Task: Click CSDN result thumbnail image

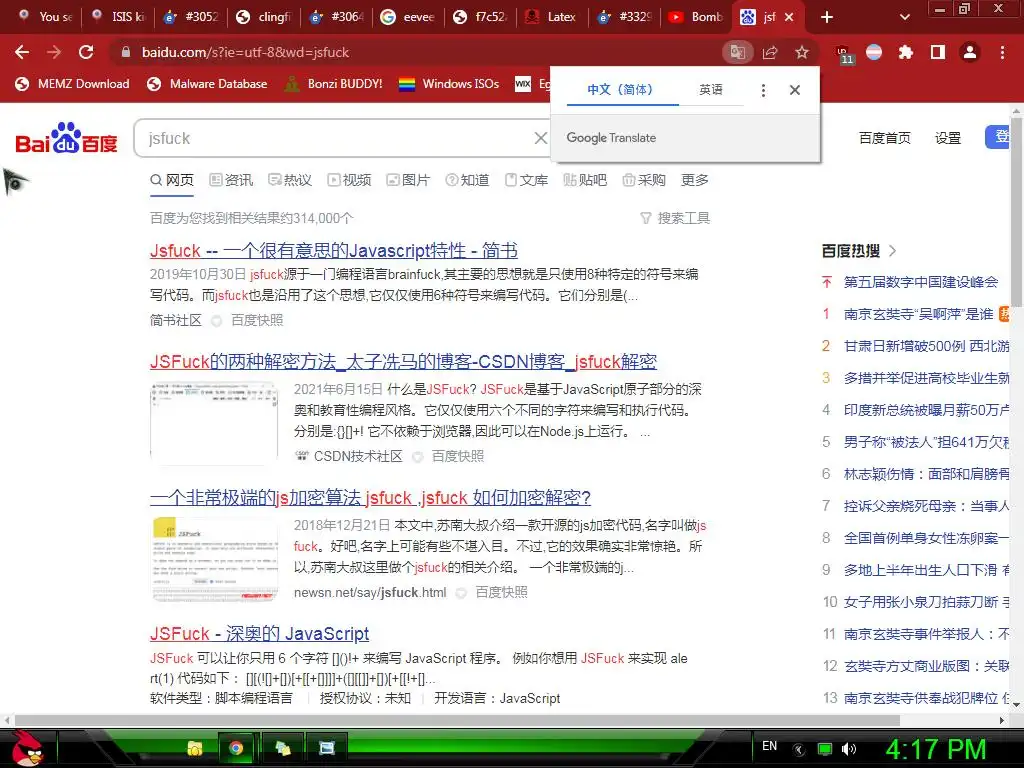Action: tap(214, 423)
